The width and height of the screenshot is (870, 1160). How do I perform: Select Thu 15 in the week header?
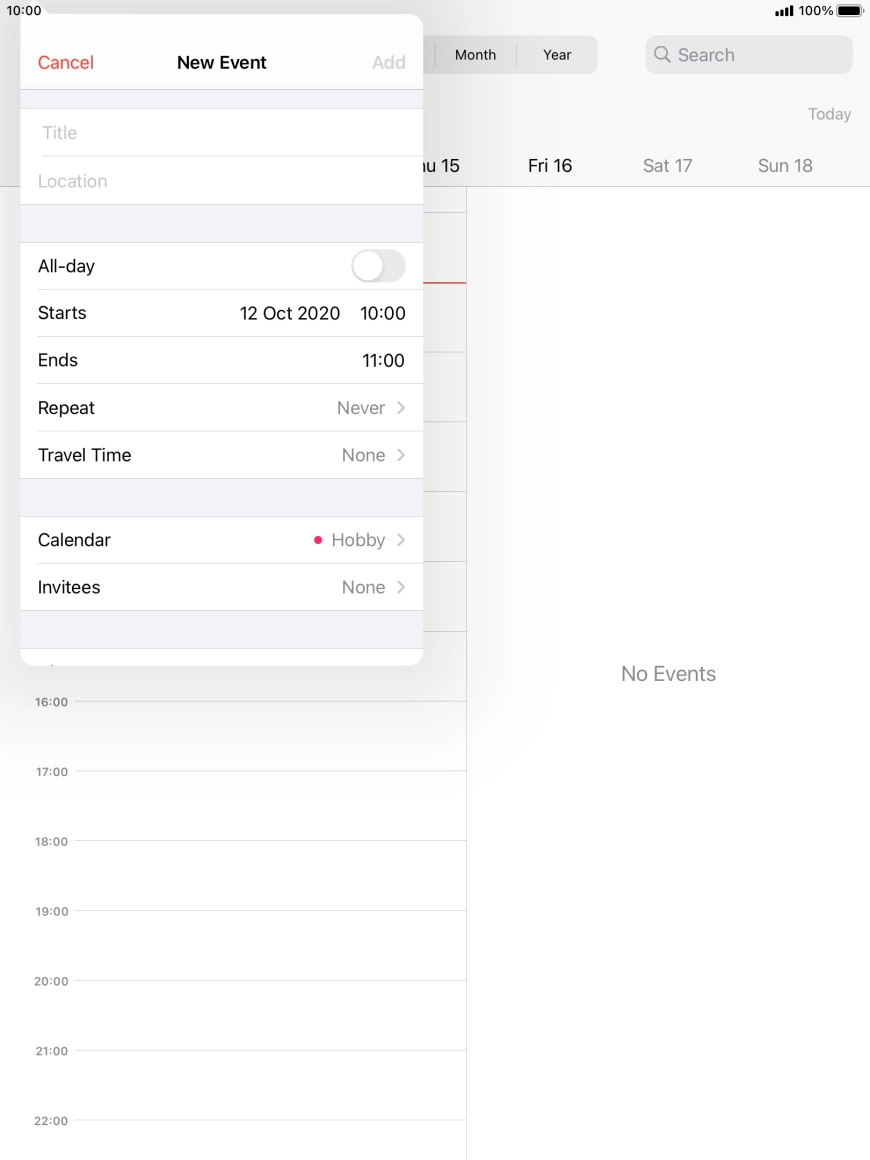442,166
